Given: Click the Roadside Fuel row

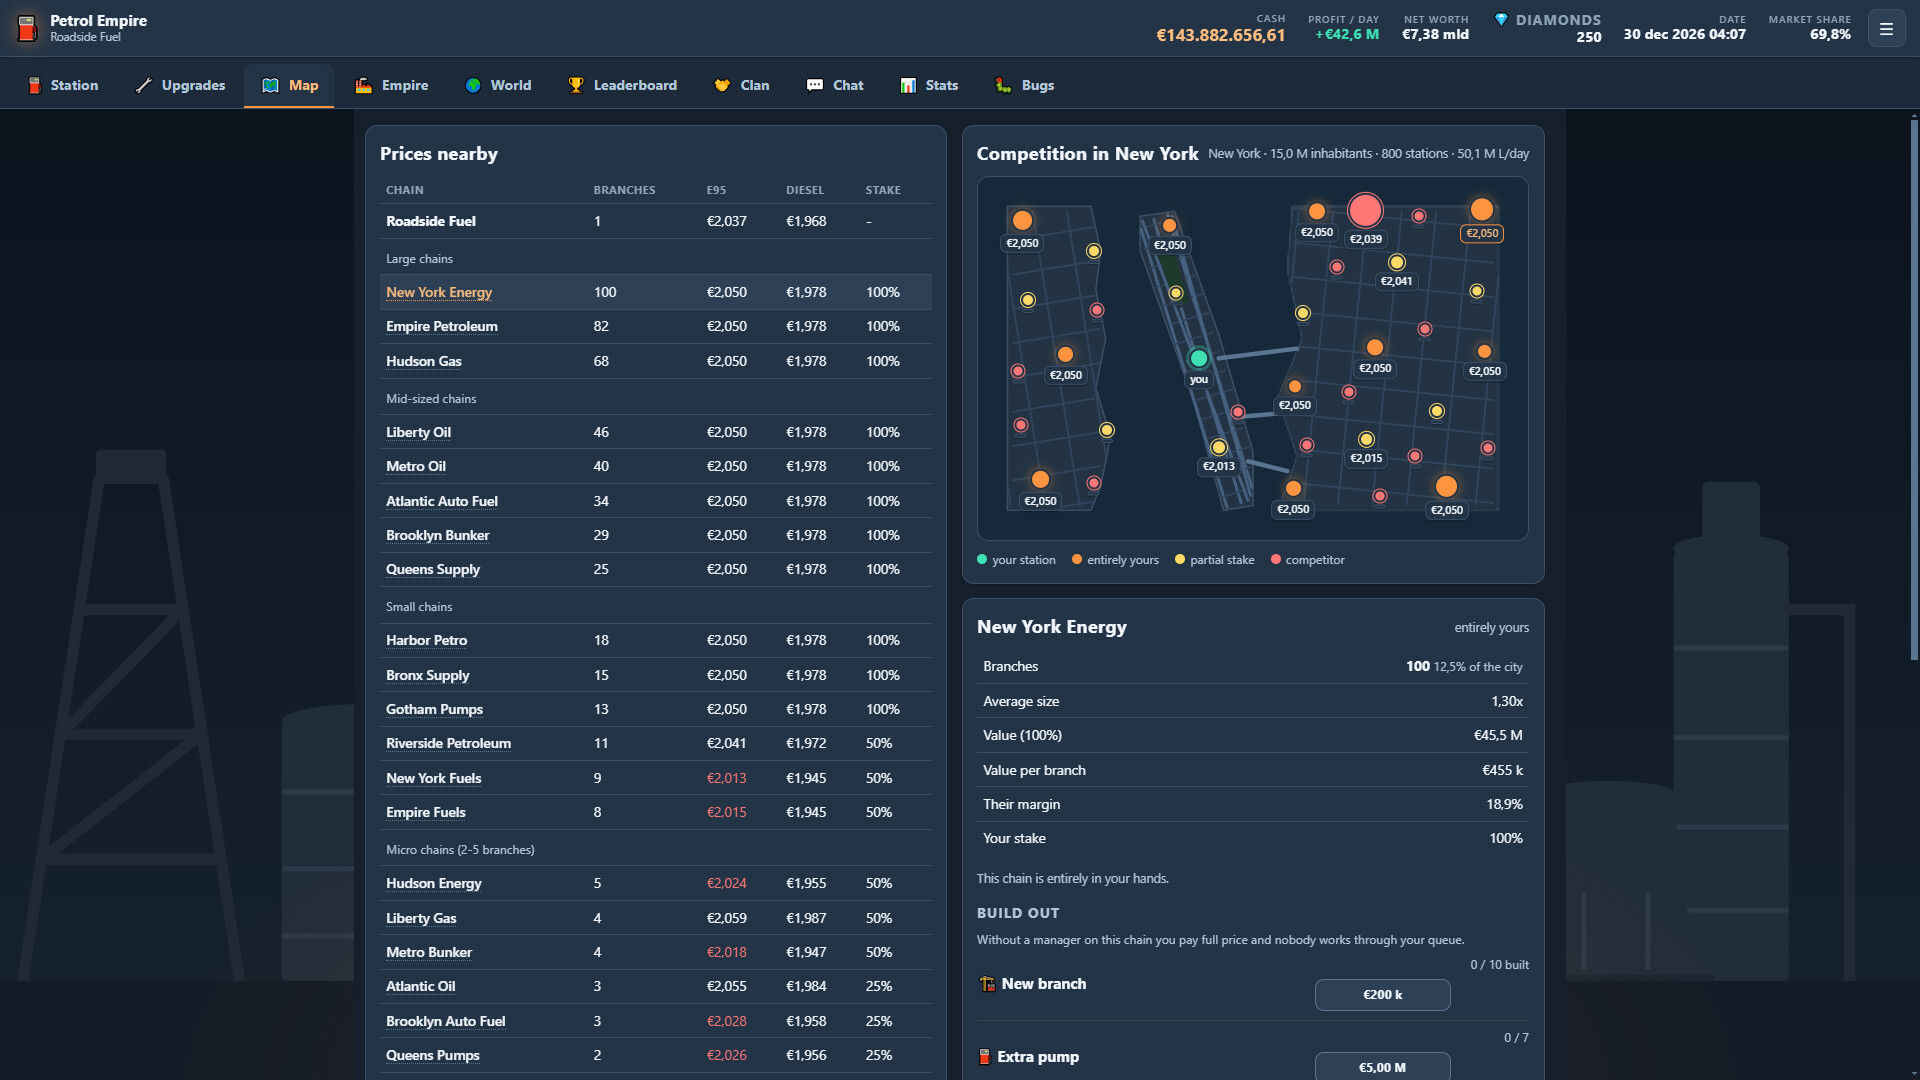Looking at the screenshot, I should (x=656, y=221).
